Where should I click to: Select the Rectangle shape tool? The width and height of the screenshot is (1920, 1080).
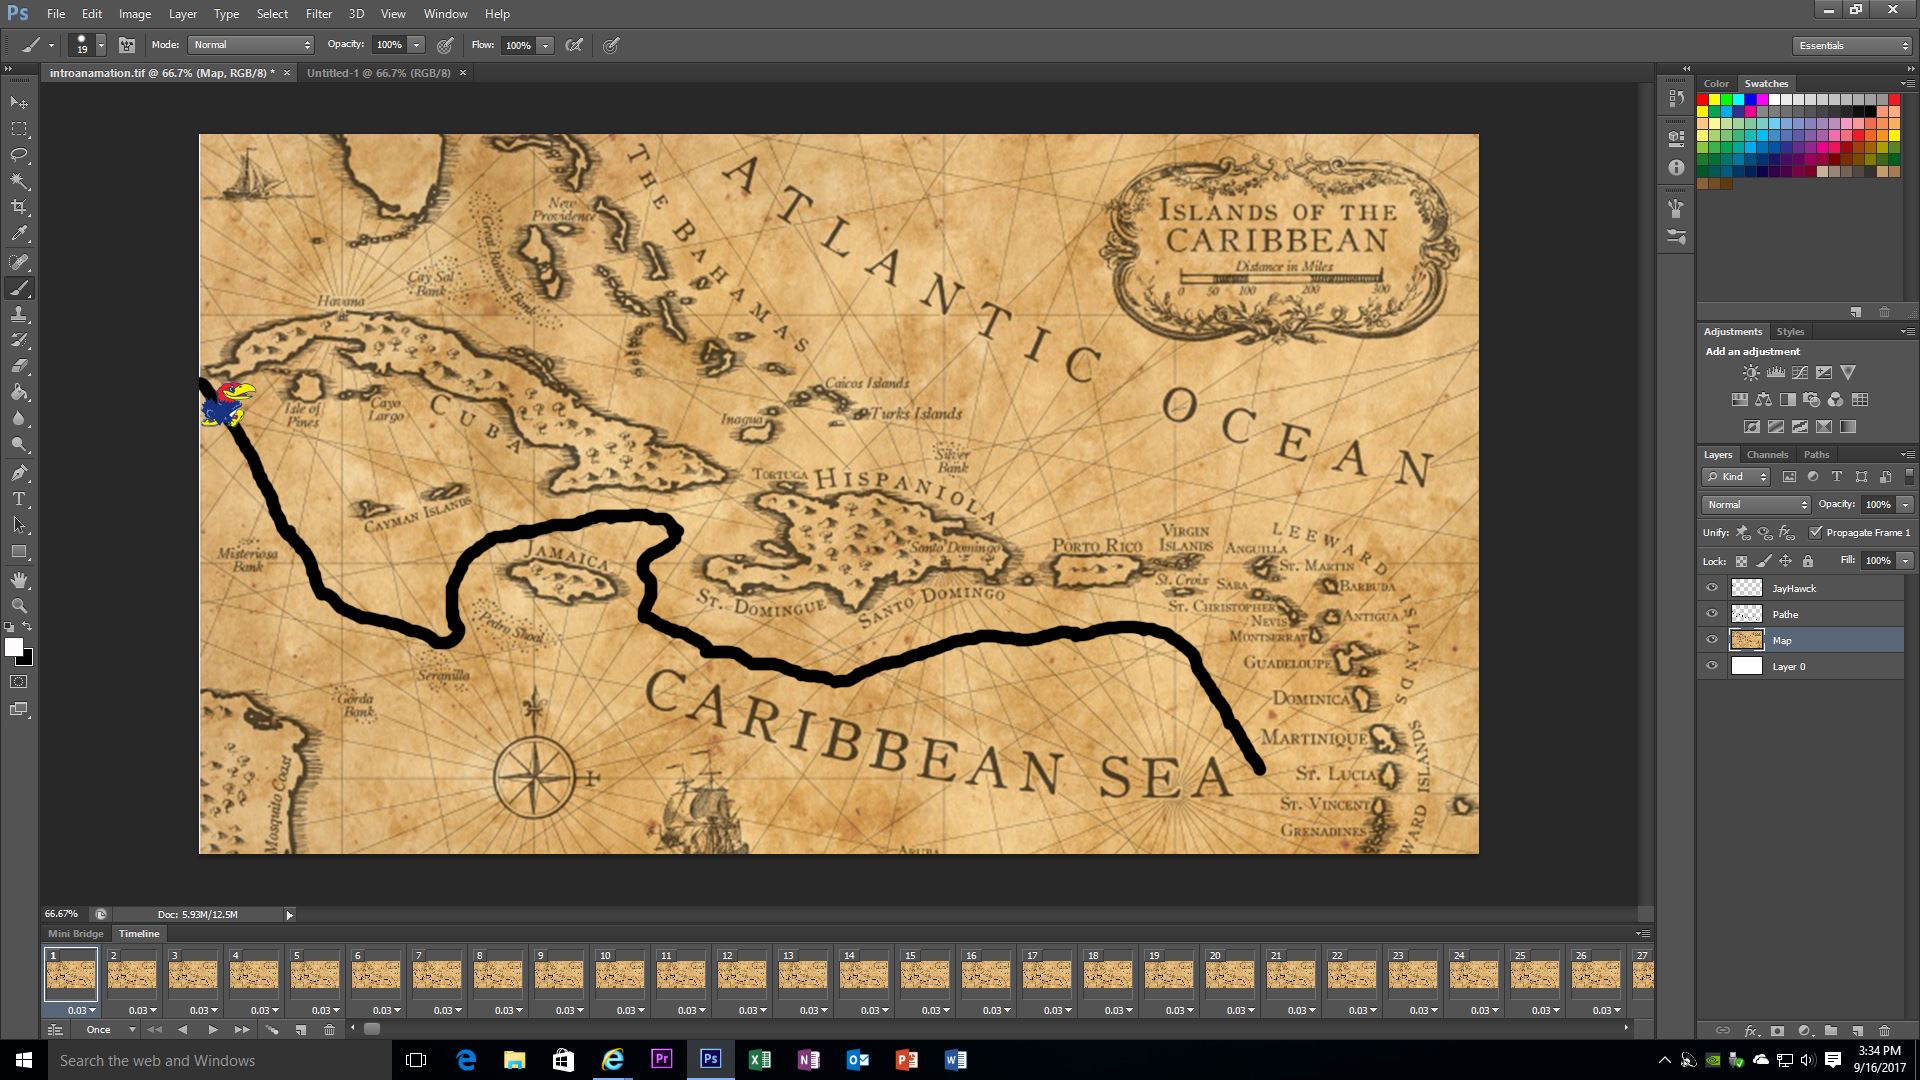[x=19, y=551]
